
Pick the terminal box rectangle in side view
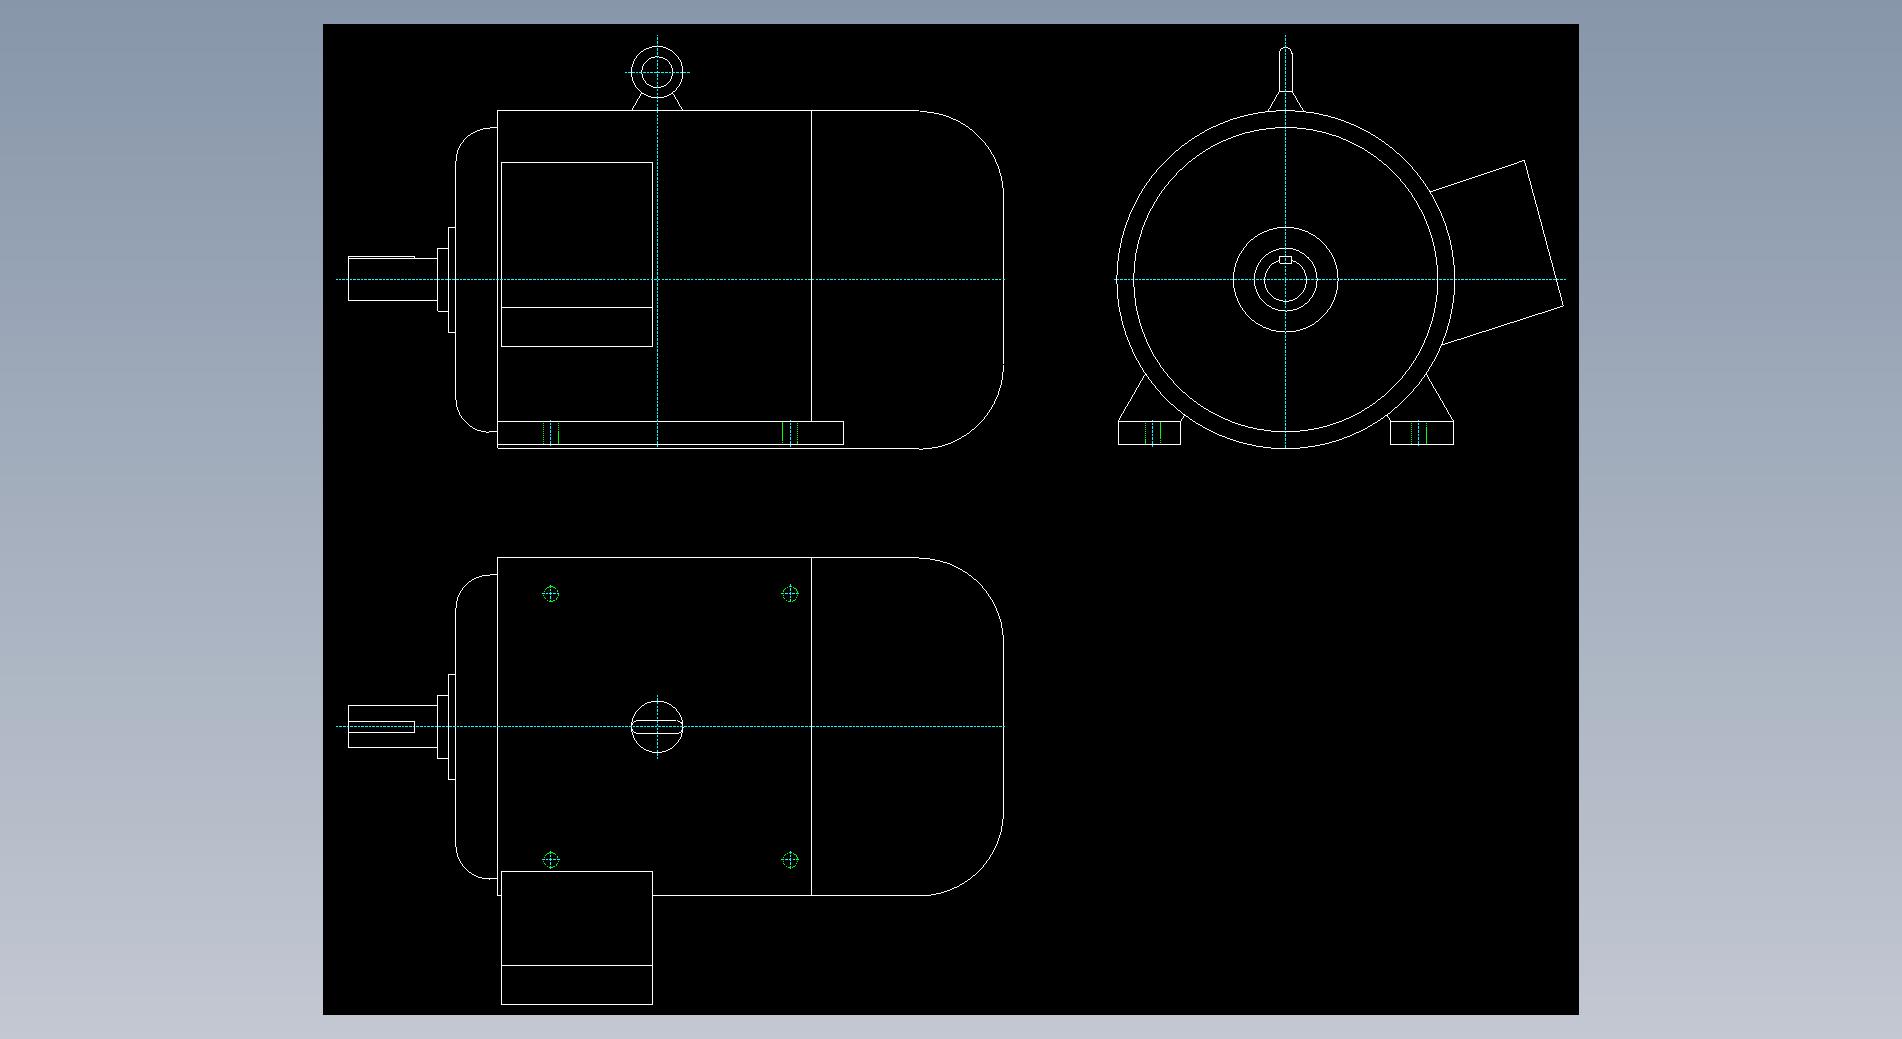[x=577, y=254]
